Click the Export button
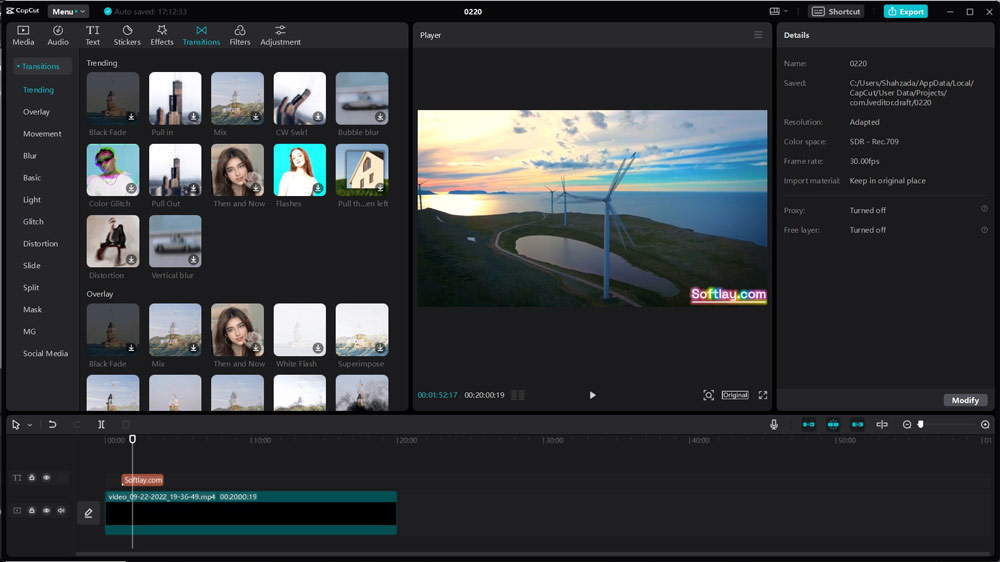 click(906, 11)
